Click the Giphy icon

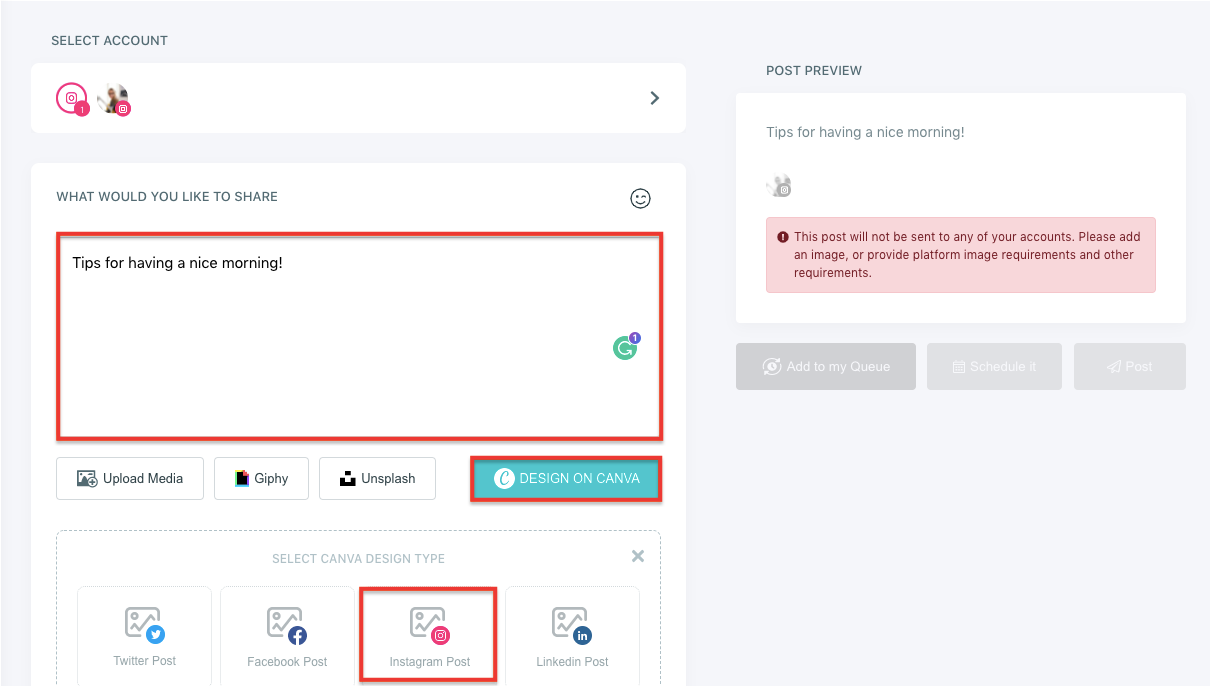239,478
